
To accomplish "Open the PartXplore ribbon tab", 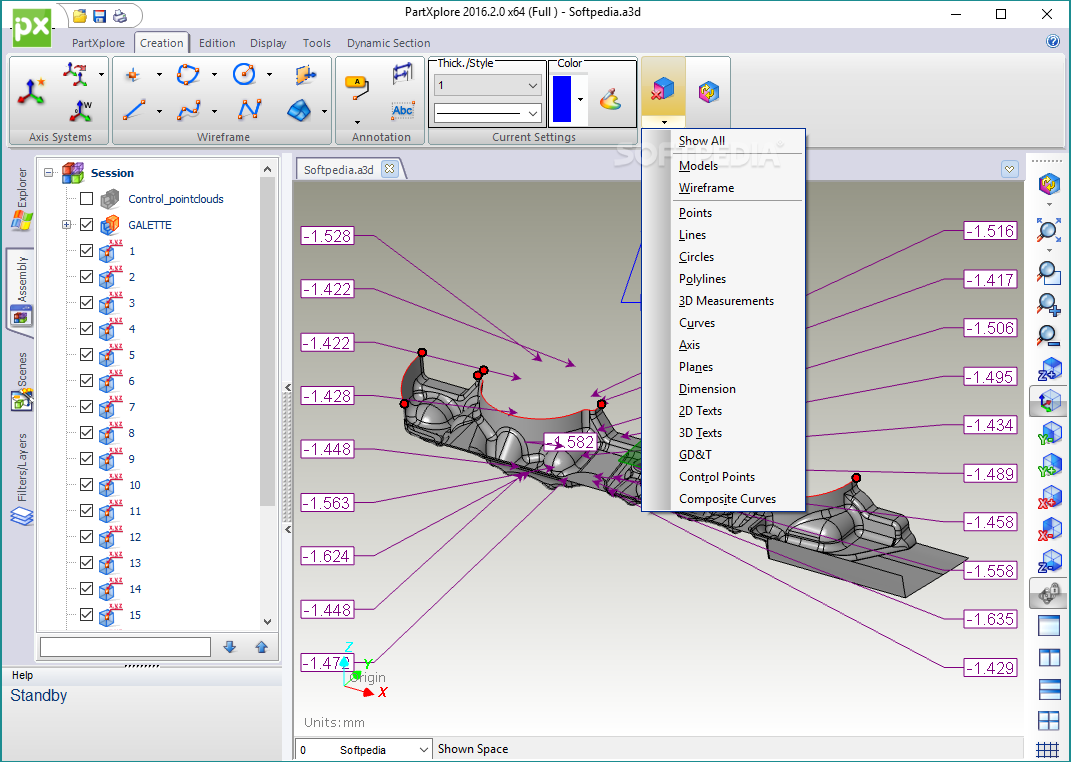I will tap(98, 43).
